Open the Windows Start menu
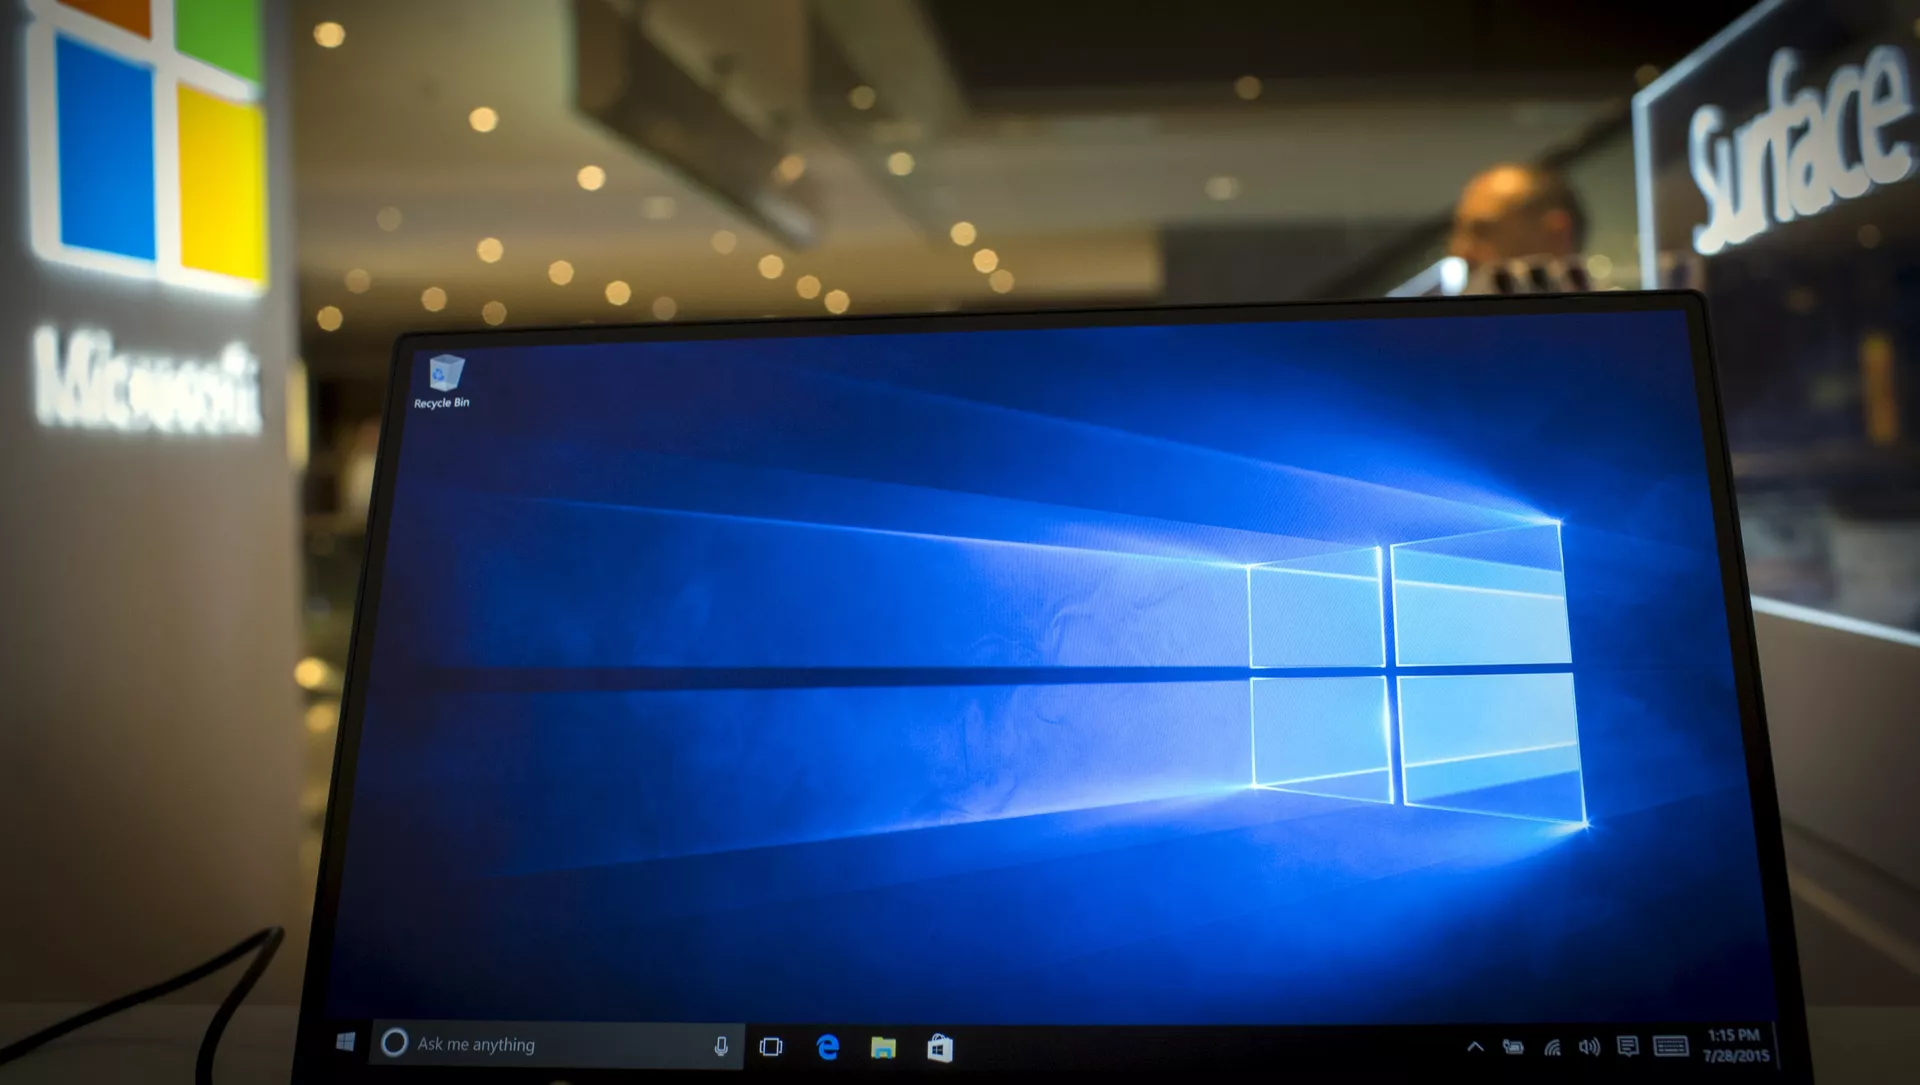The height and width of the screenshot is (1085, 1920). (x=346, y=1042)
